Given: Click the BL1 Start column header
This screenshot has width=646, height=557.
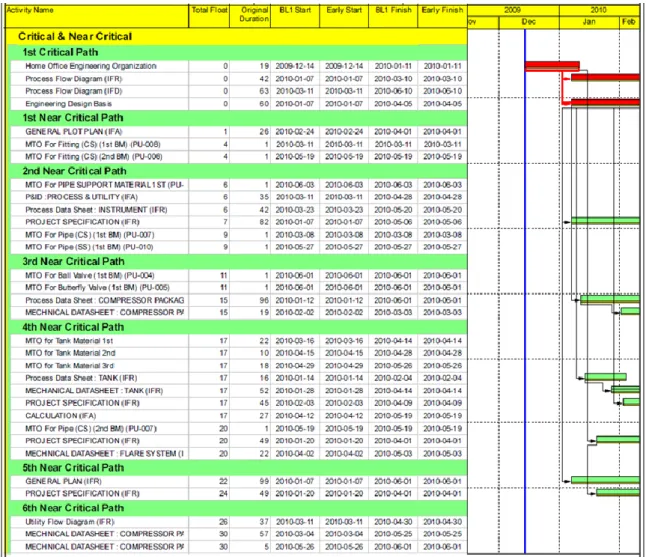Looking at the screenshot, I should [295, 16].
